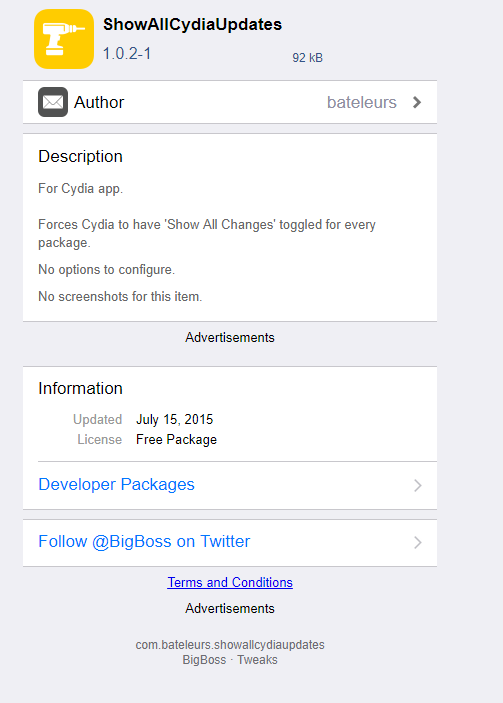Open Developer Packages link
The height and width of the screenshot is (703, 503).
(x=117, y=484)
